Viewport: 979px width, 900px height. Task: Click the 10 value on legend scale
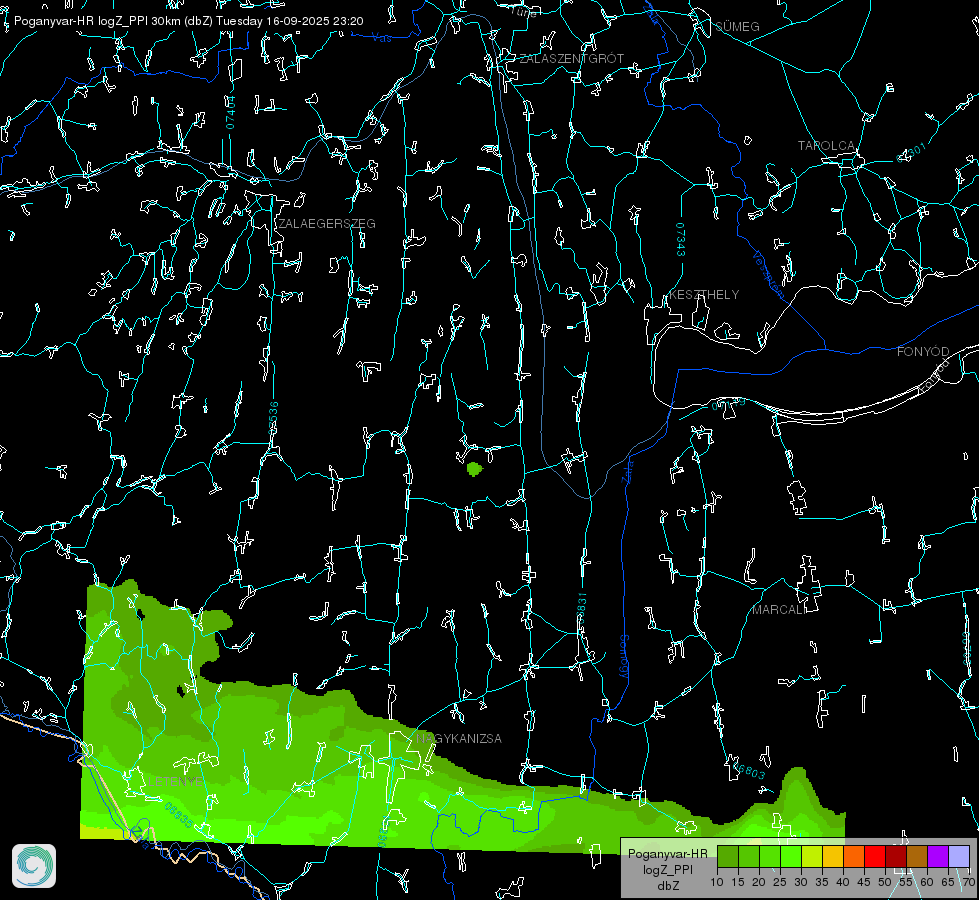coord(717,883)
